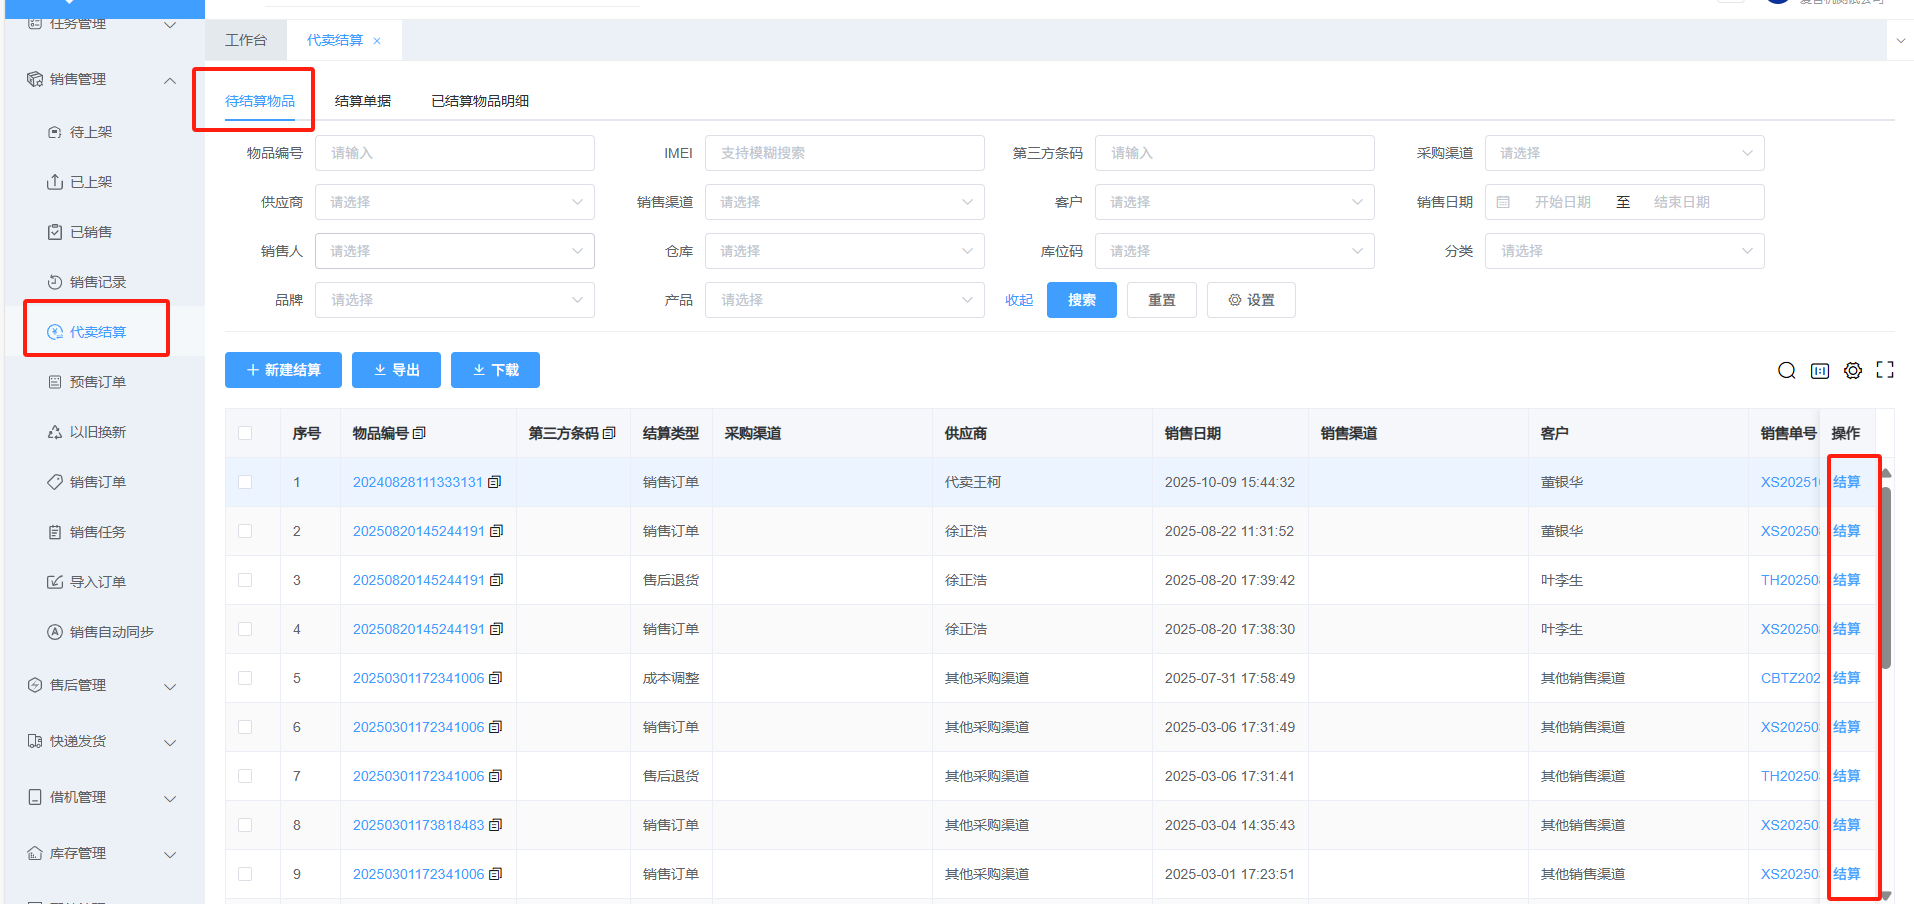The height and width of the screenshot is (904, 1914).
Task: Click copy icon in 物品编号 column header
Action: tap(420, 433)
